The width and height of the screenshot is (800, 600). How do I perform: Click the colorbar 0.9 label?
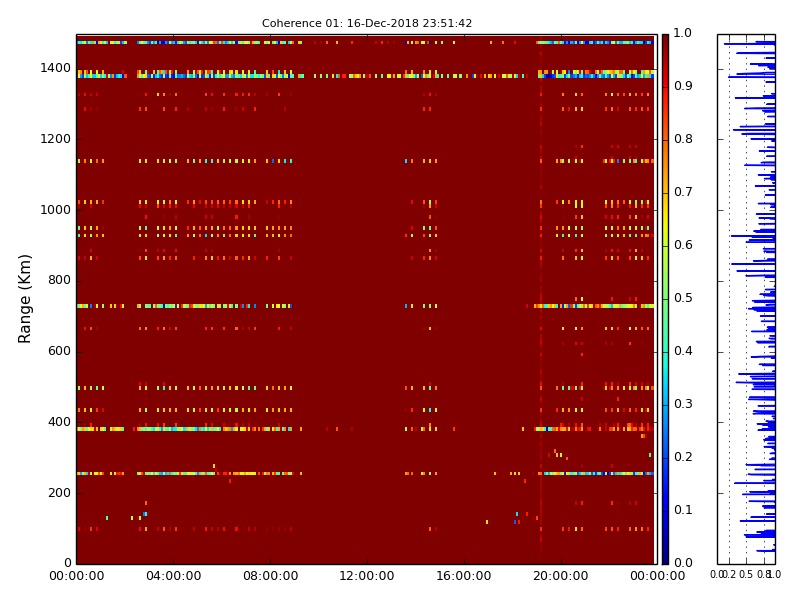point(683,86)
